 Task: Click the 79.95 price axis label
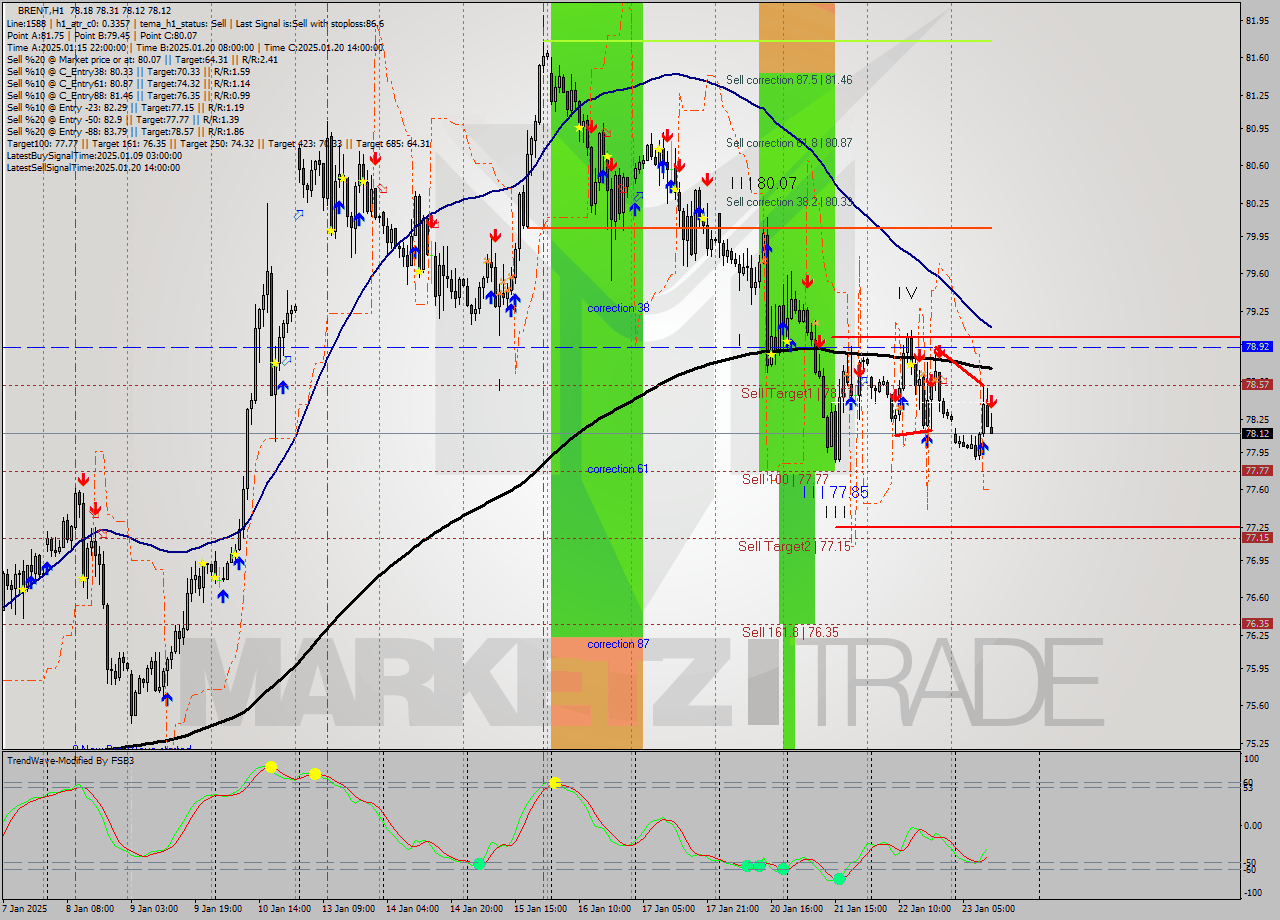click(x=1257, y=237)
